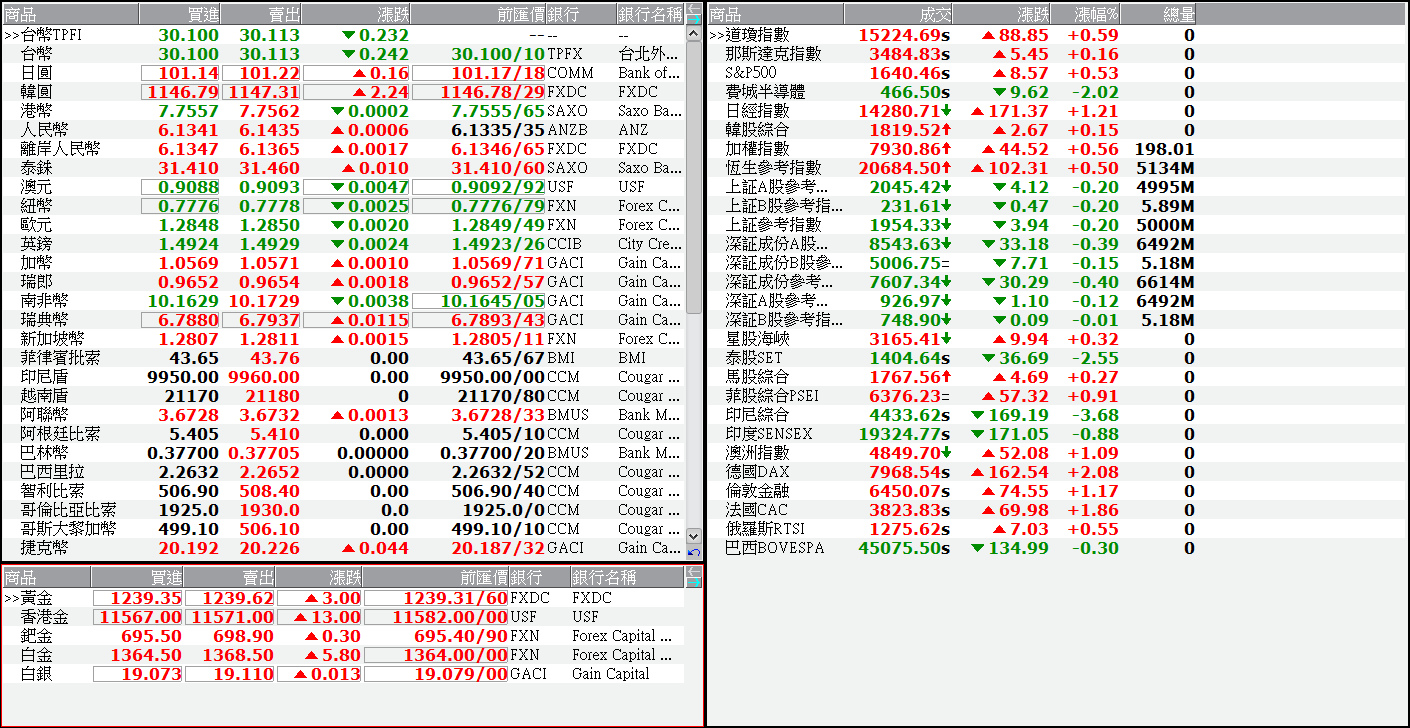Select the 那斯達克指數 row
This screenshot has width=1410, height=728.
952,54
